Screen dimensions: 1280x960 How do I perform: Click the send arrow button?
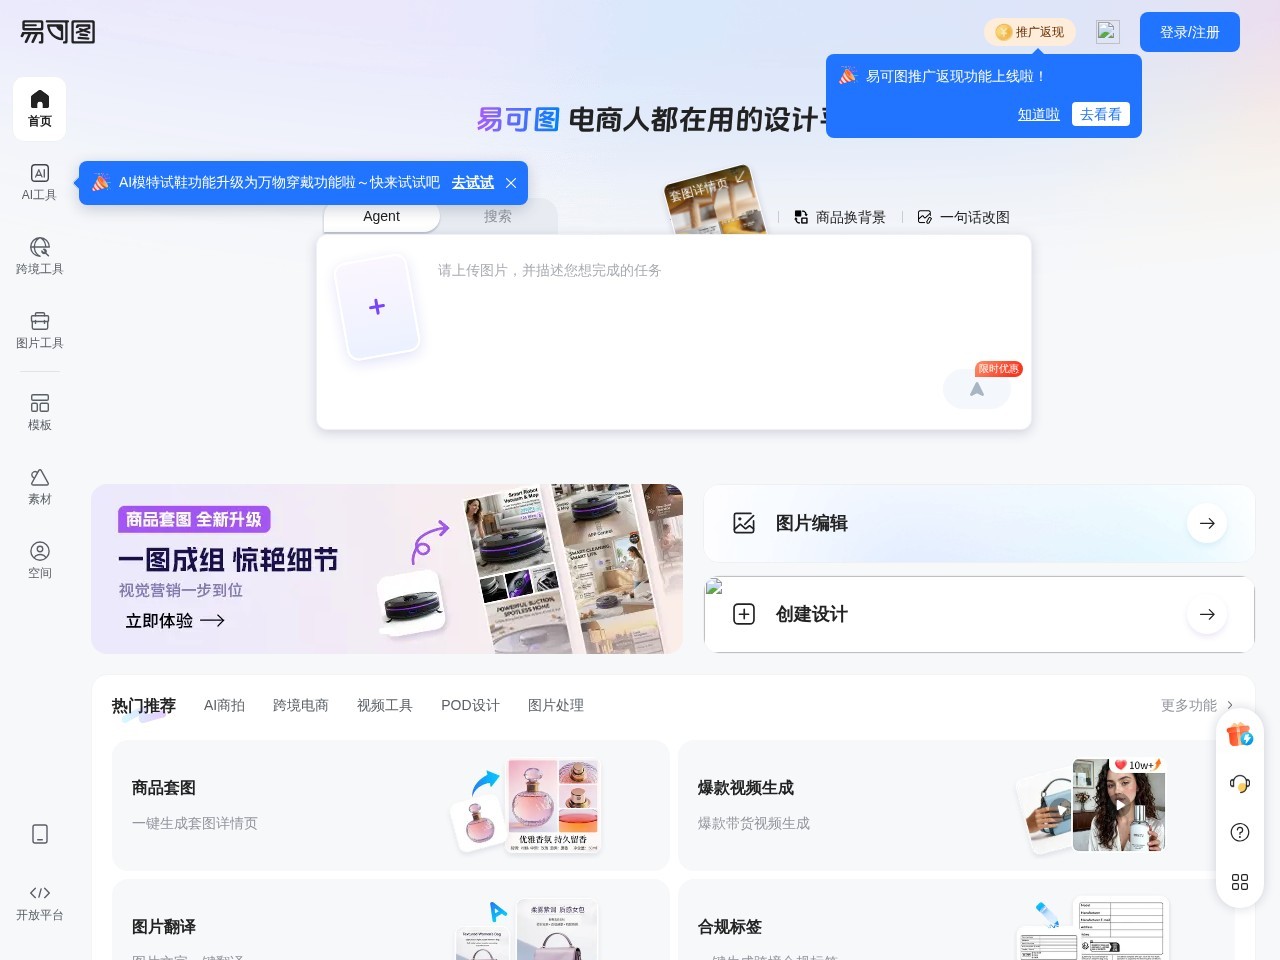coord(977,389)
